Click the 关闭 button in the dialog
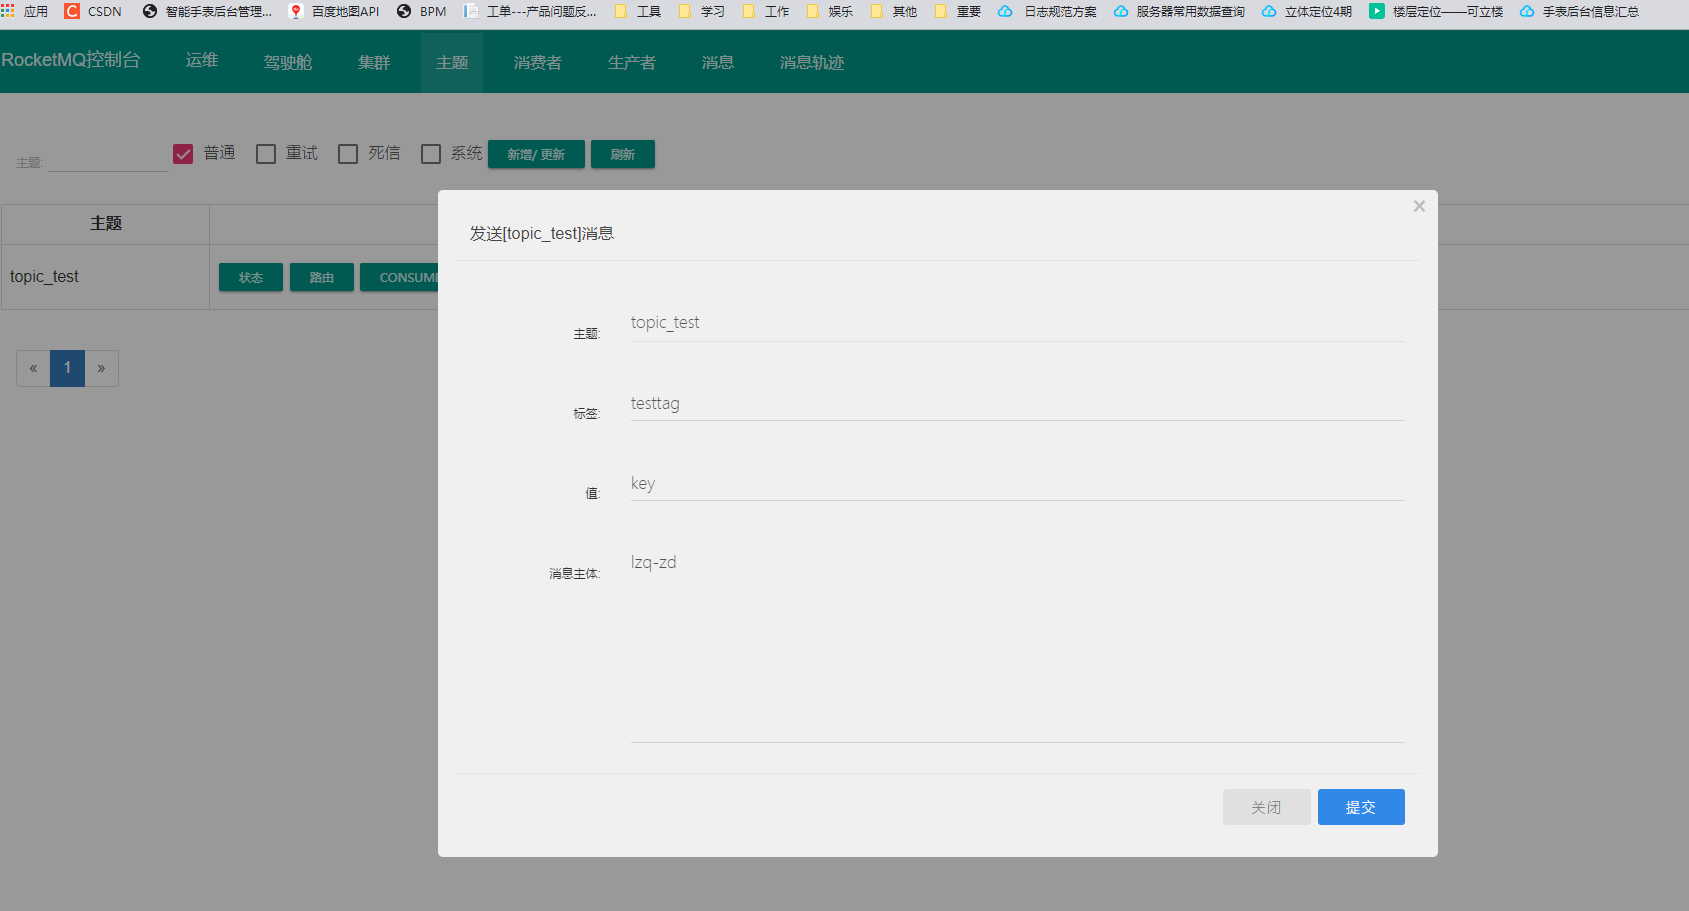The image size is (1689, 911). (x=1266, y=807)
